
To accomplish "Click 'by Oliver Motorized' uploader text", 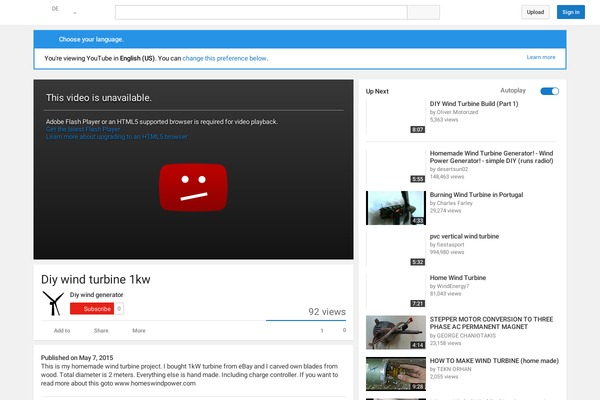I will point(454,112).
